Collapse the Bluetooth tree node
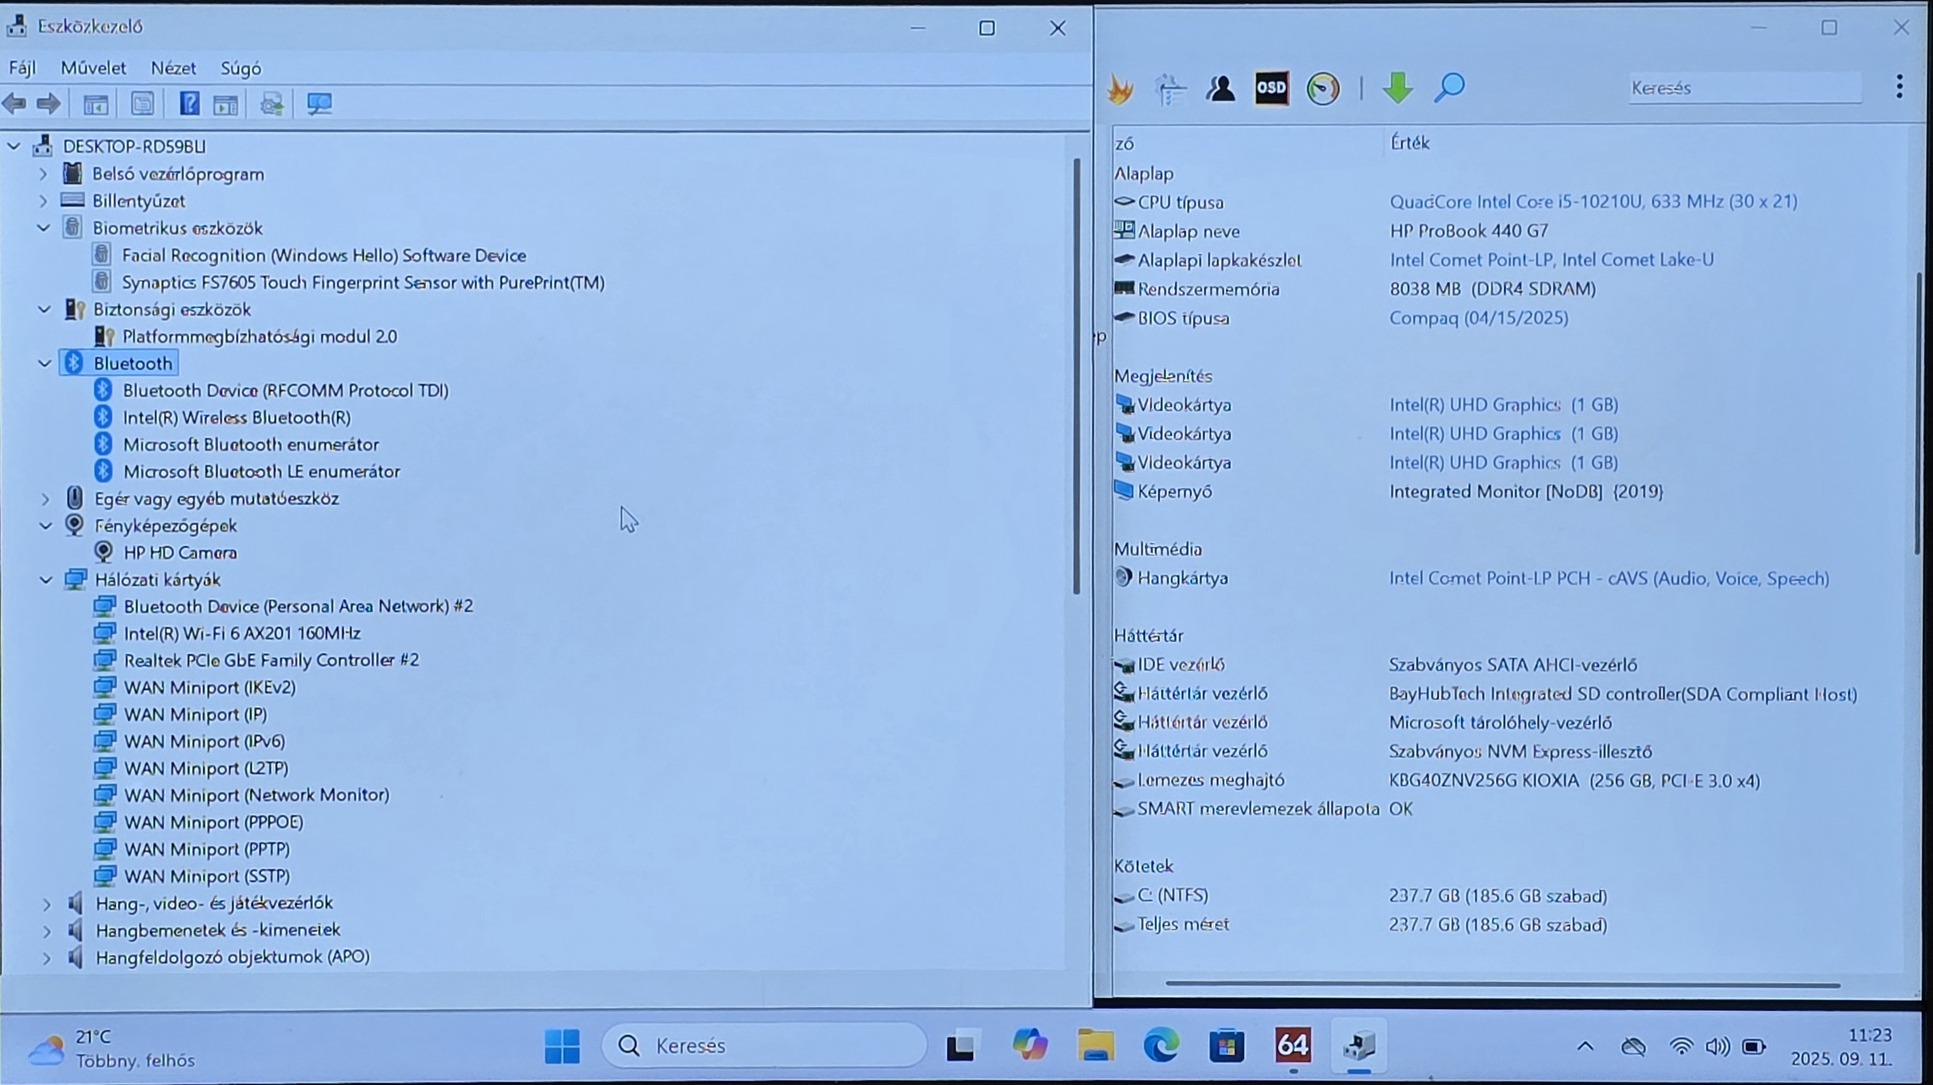The height and width of the screenshot is (1085, 1933). pyautogui.click(x=44, y=364)
